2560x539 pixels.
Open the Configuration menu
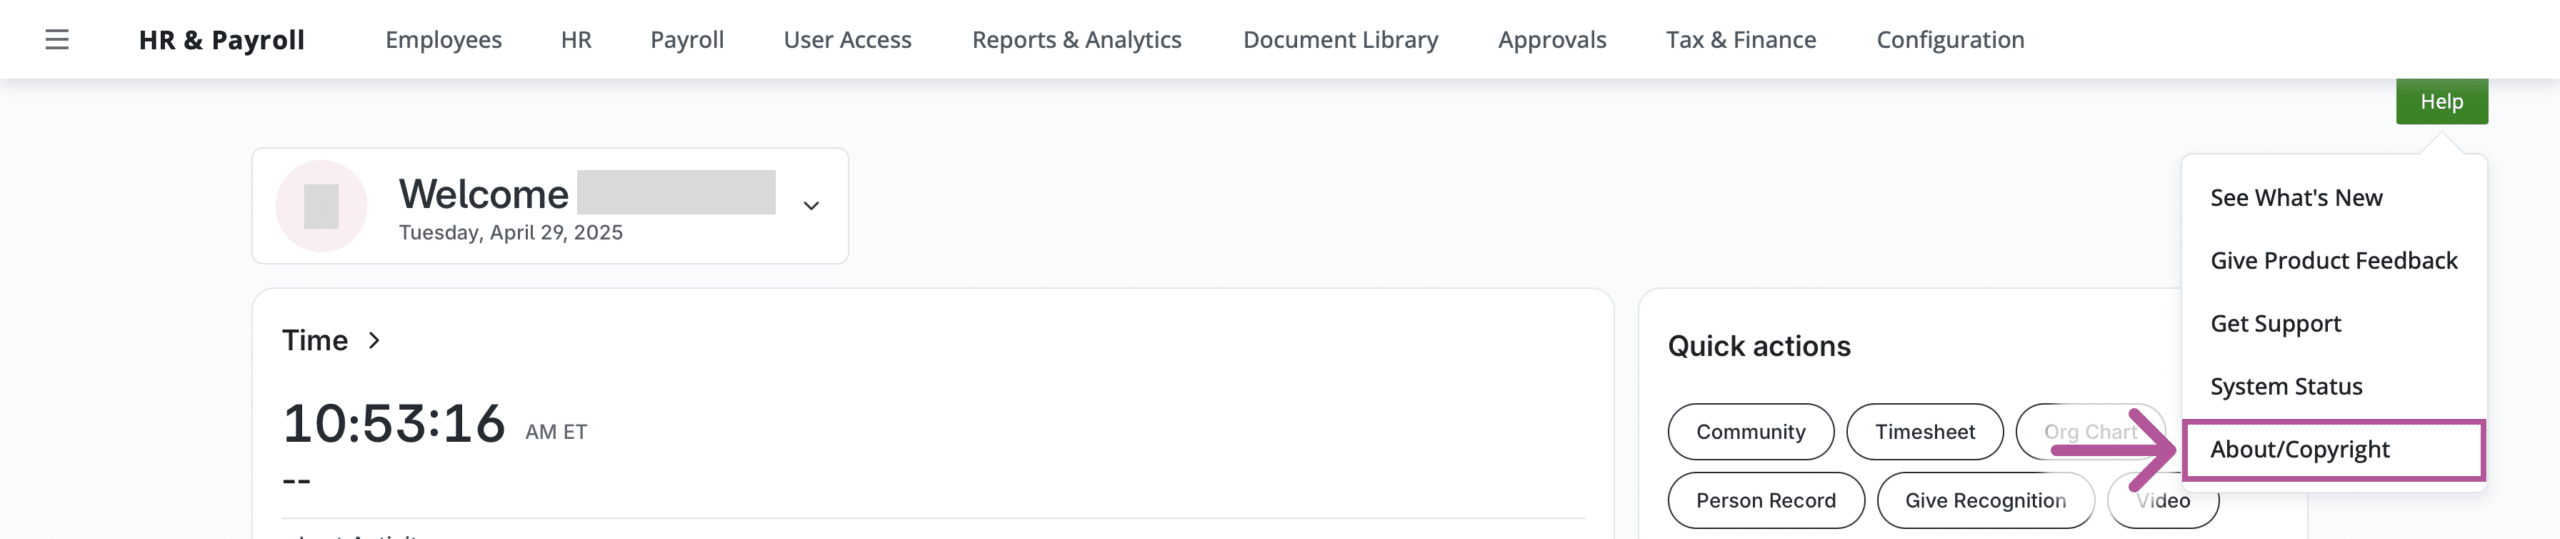pos(1950,40)
